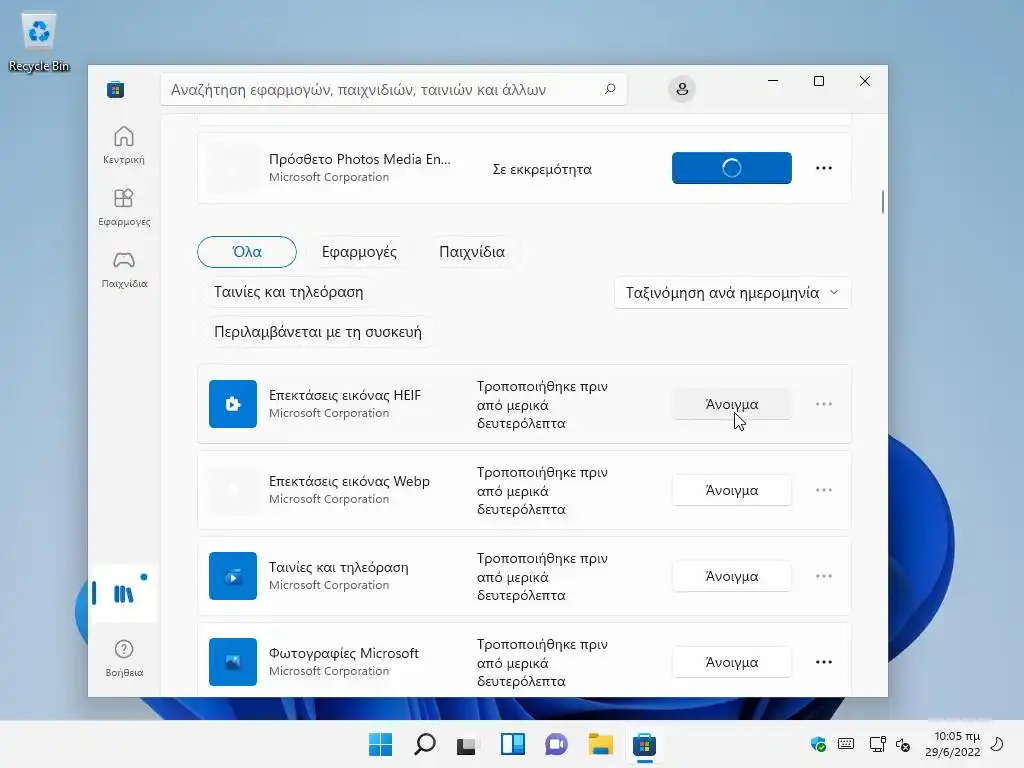This screenshot has height=768, width=1024.
Task: Select the Εφαρμογές filter chip
Action: 359,251
